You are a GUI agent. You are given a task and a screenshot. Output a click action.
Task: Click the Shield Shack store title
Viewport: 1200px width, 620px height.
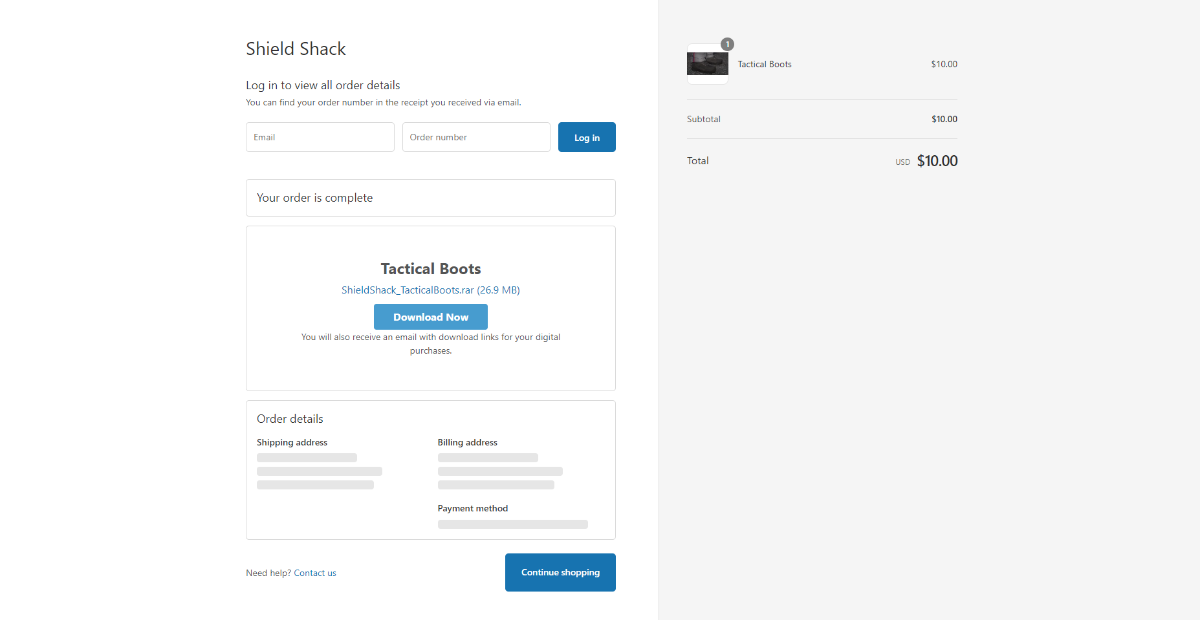[x=296, y=48]
